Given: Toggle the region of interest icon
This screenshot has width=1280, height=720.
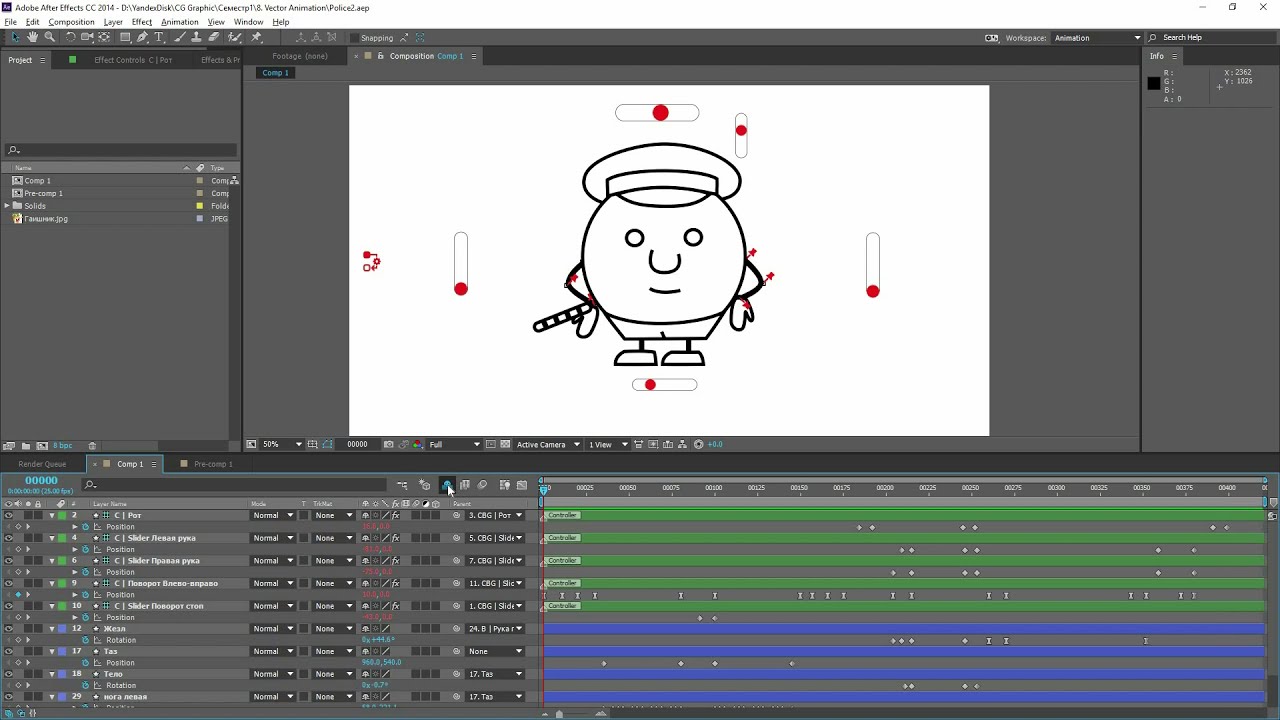Looking at the screenshot, I should 491,444.
